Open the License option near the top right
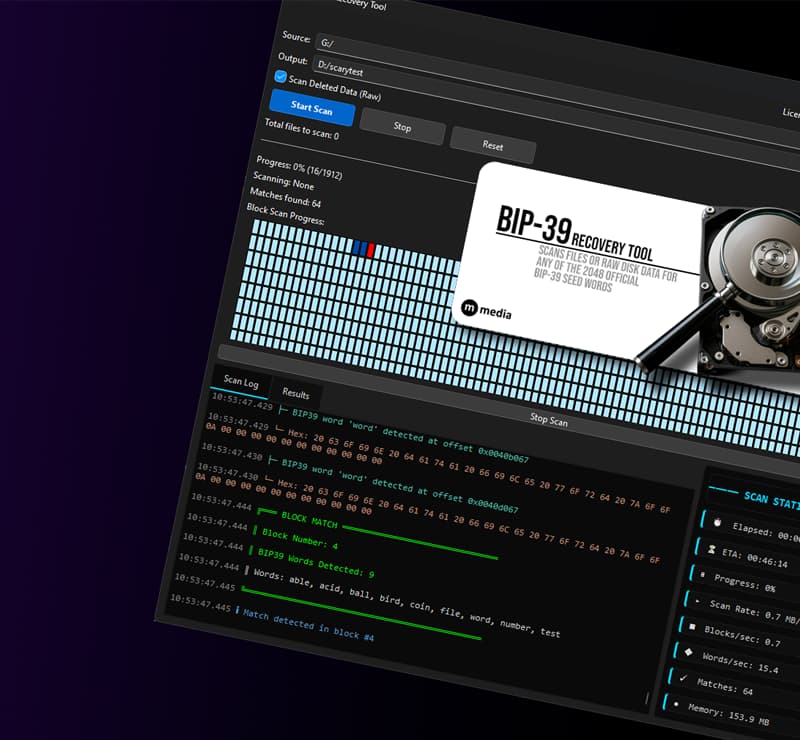Image resolution: width=800 pixels, height=740 pixels. tap(789, 112)
